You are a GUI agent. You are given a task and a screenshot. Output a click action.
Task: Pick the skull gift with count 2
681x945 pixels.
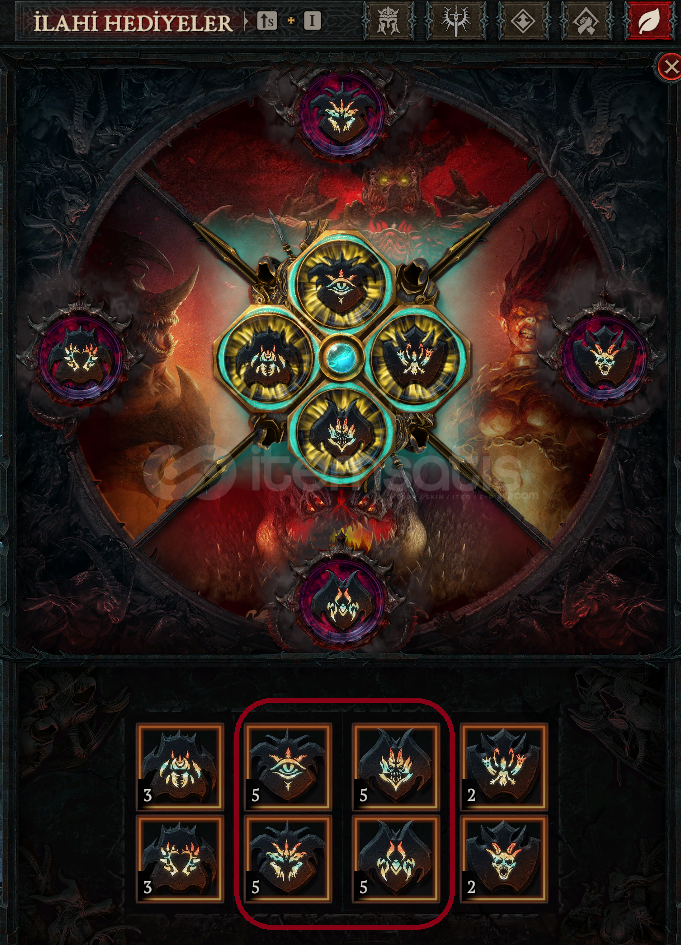click(504, 858)
